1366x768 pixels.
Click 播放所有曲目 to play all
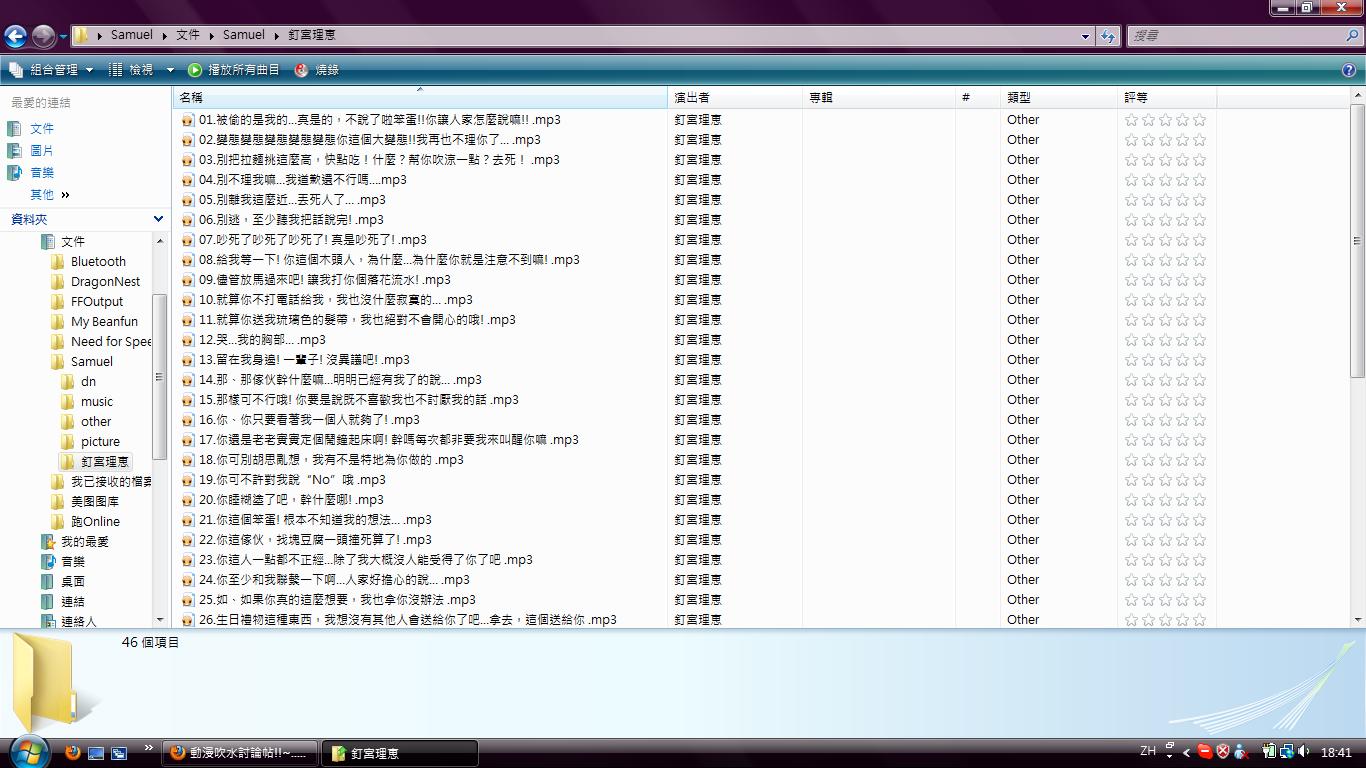(234, 70)
